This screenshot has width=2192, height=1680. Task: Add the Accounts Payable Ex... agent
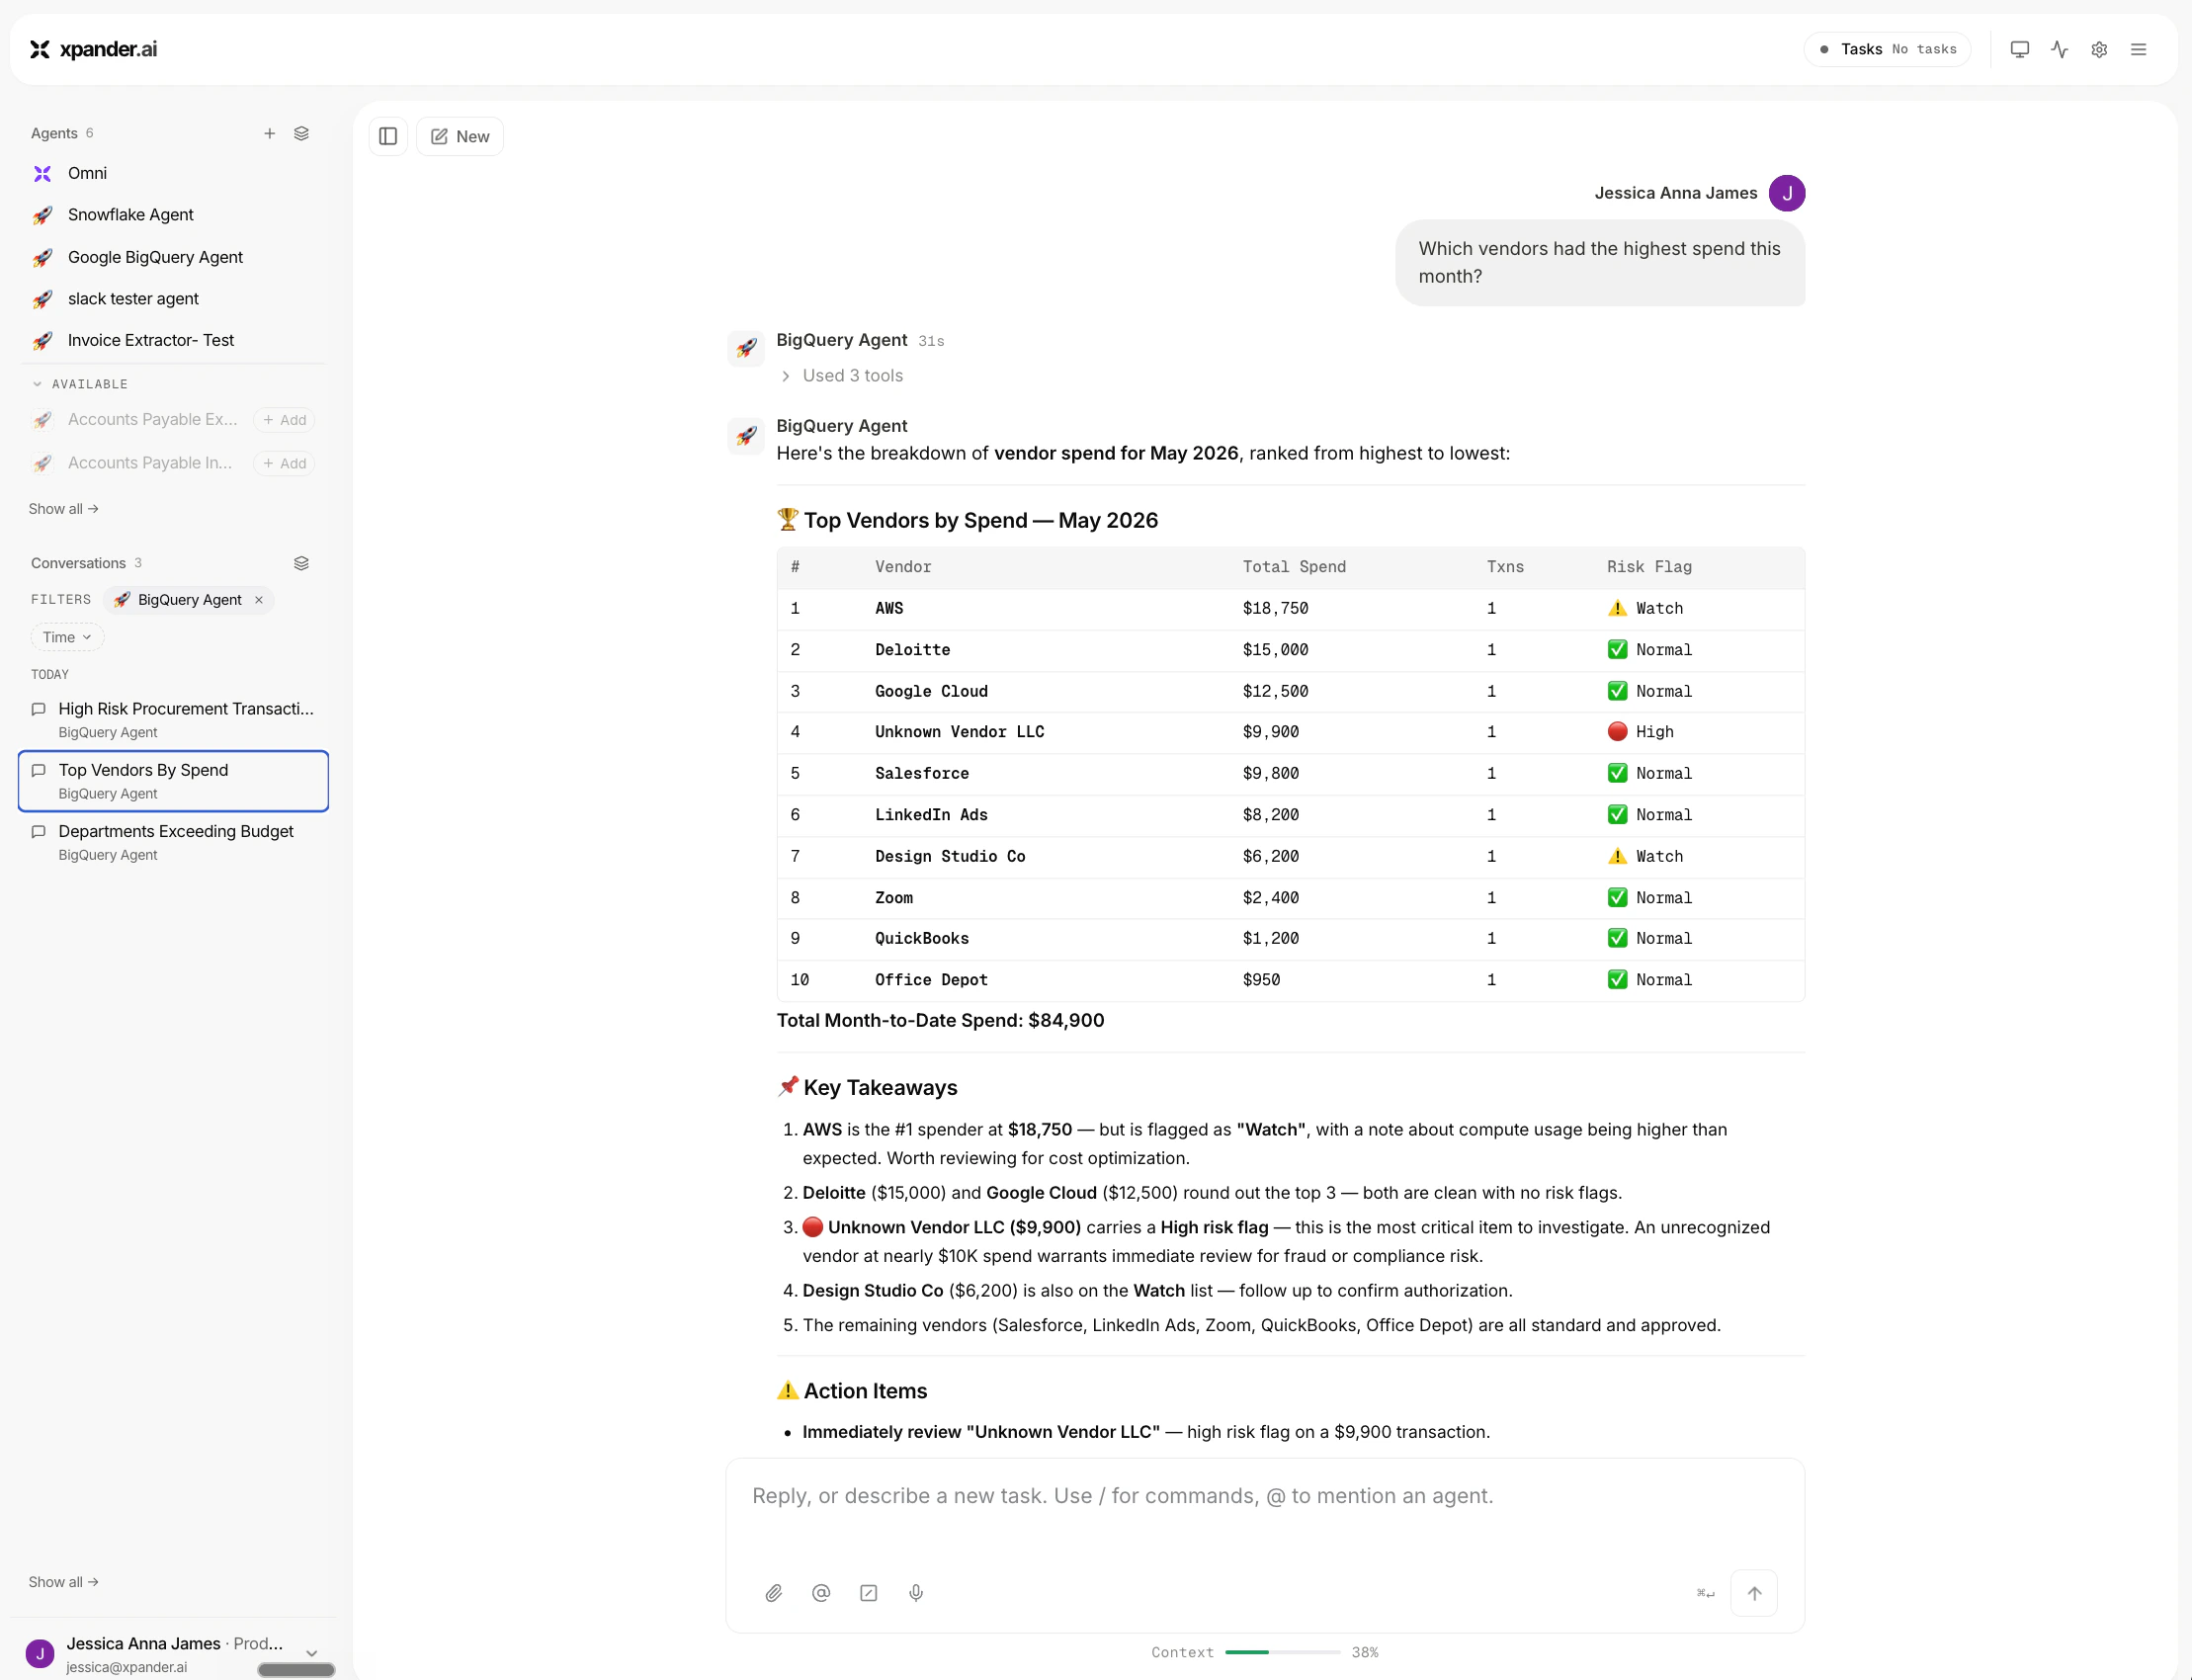point(285,420)
